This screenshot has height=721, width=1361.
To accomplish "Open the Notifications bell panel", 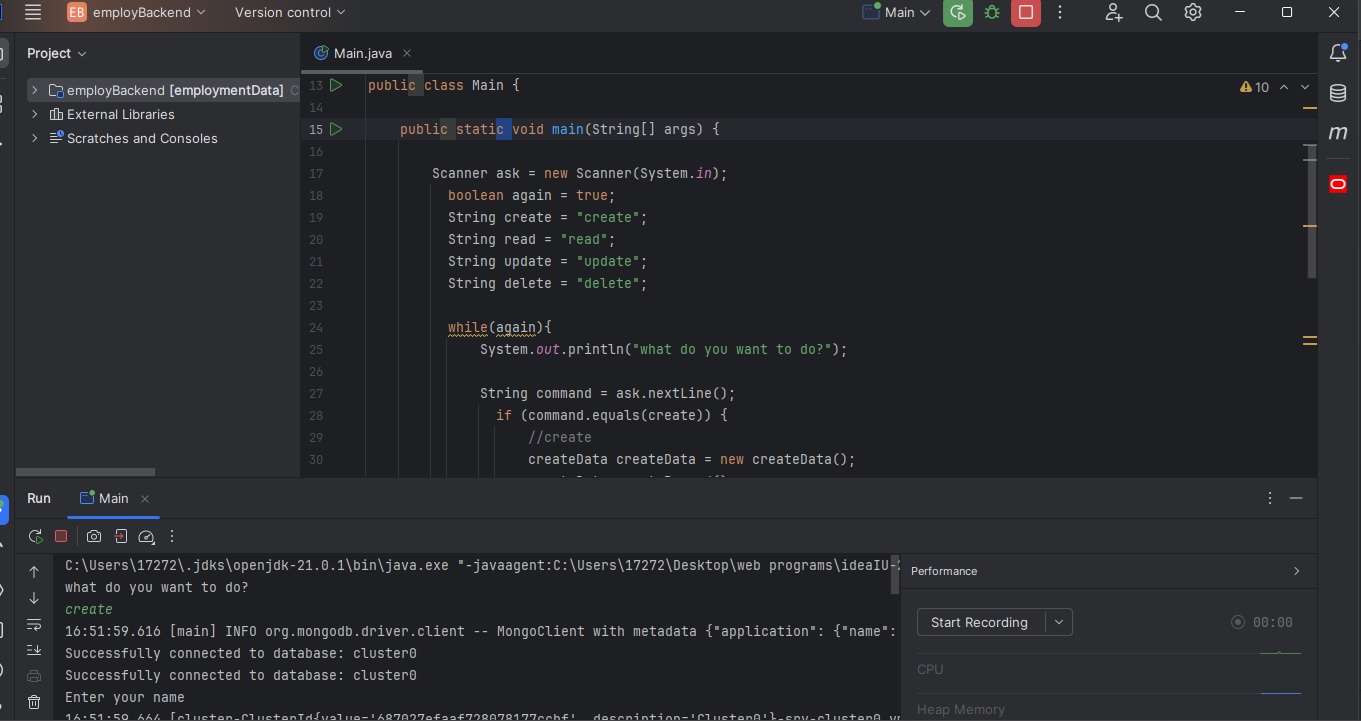I will pyautogui.click(x=1338, y=54).
